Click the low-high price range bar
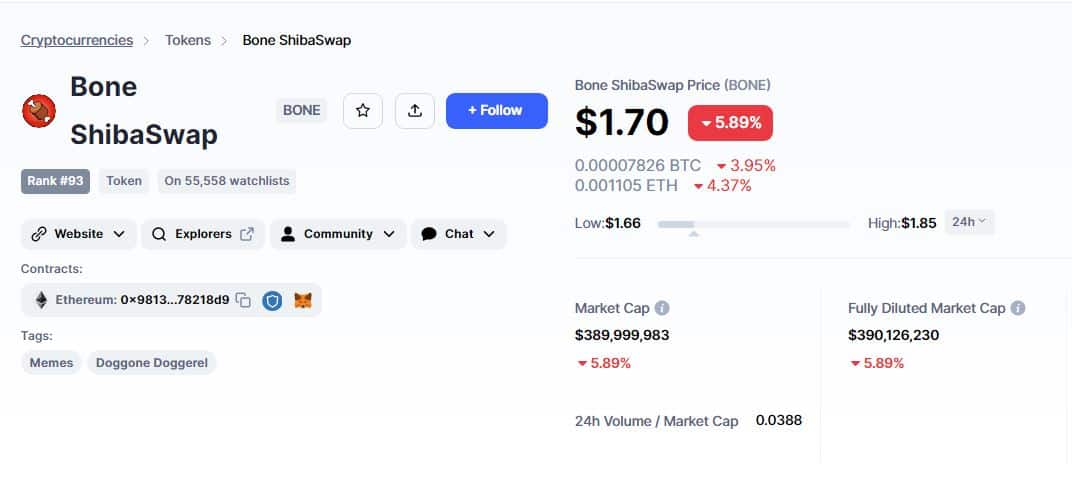 click(754, 224)
